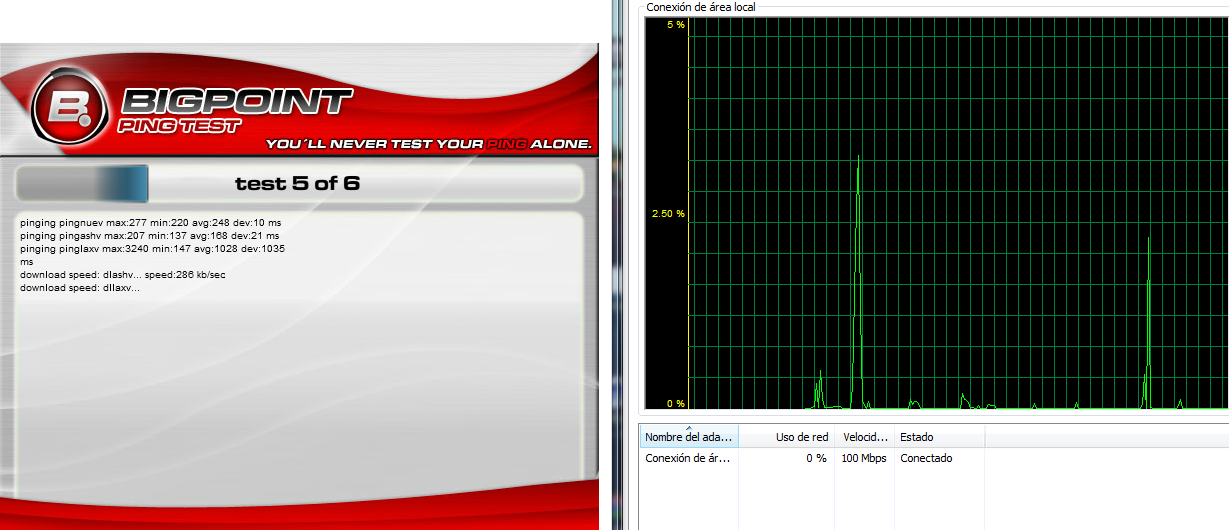This screenshot has height=530, width=1229.
Task: Click the '100 Mbps' speed cell
Action: click(x=864, y=458)
